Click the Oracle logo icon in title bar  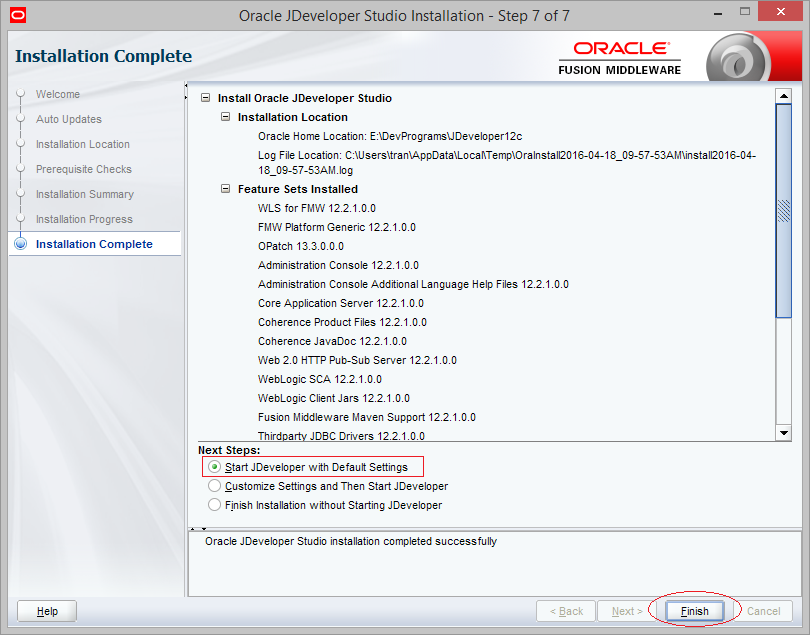point(18,15)
